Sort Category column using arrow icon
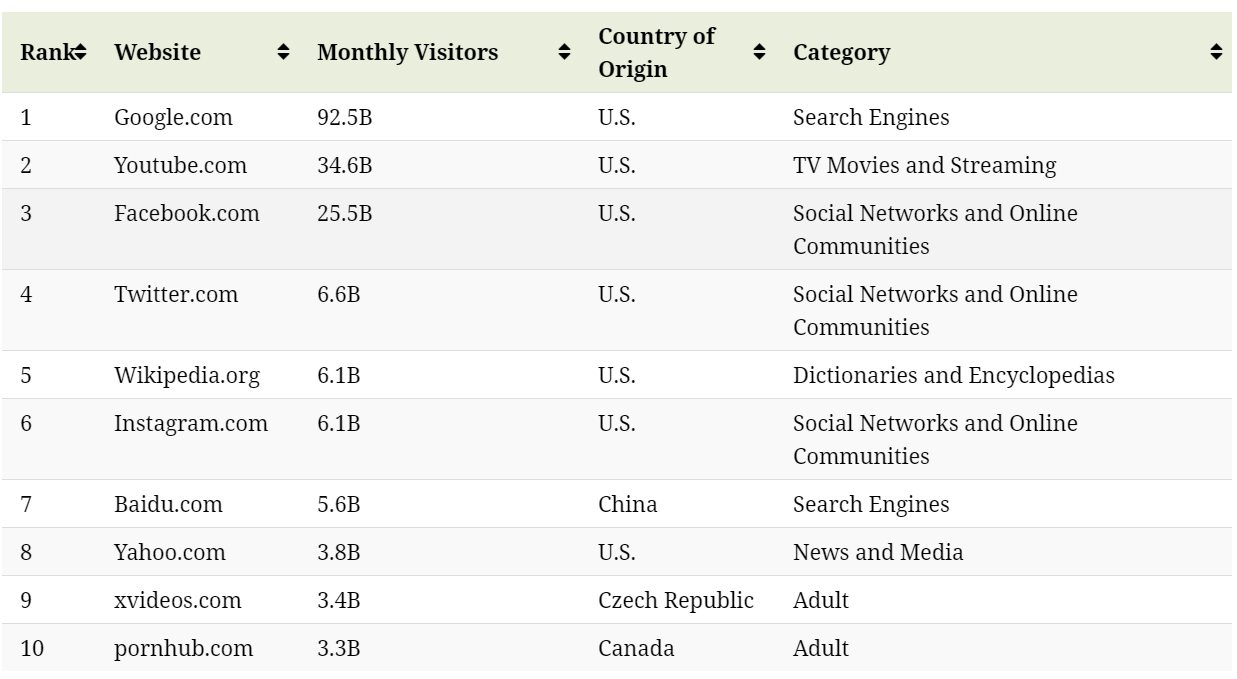The height and width of the screenshot is (679, 1237). point(1216,52)
